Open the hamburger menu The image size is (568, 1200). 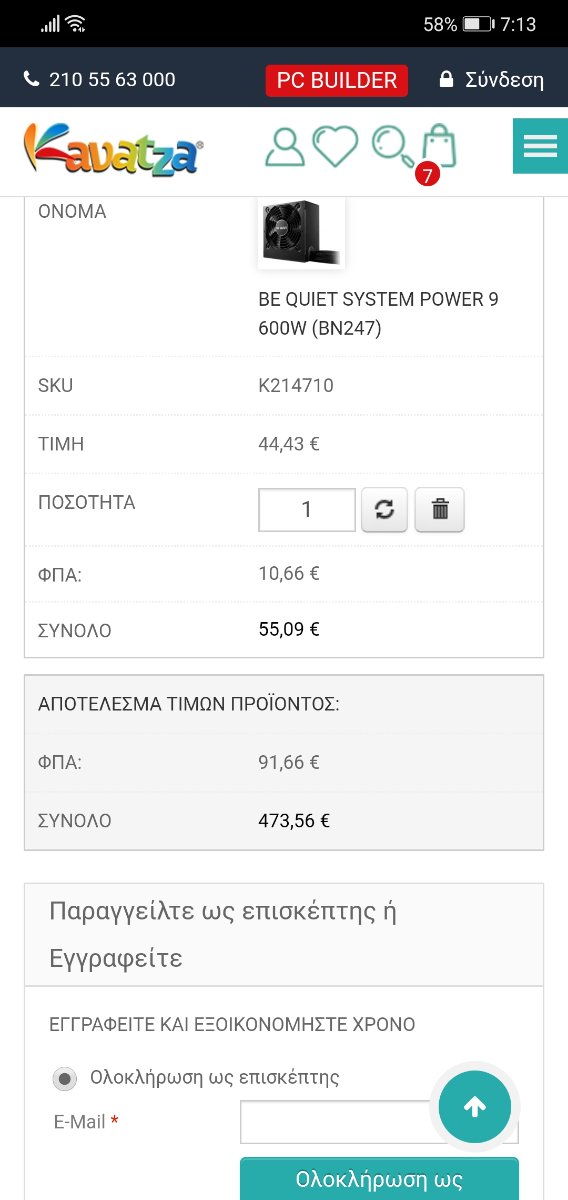click(540, 146)
